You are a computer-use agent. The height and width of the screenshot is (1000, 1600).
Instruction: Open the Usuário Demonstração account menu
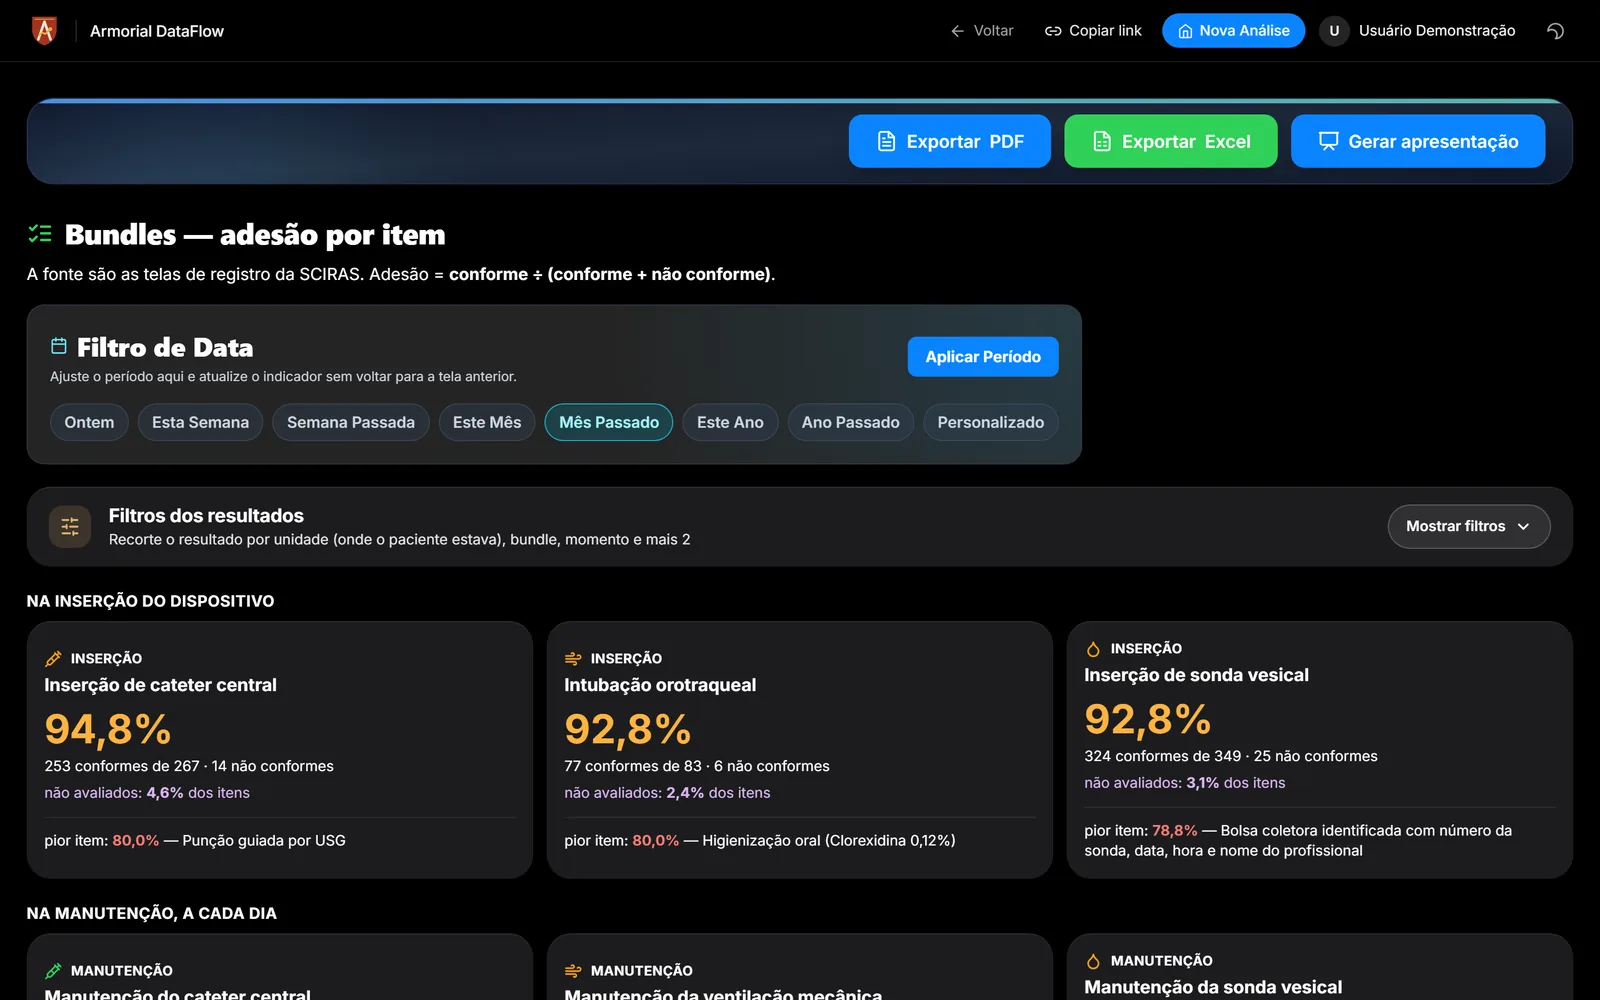1417,31
